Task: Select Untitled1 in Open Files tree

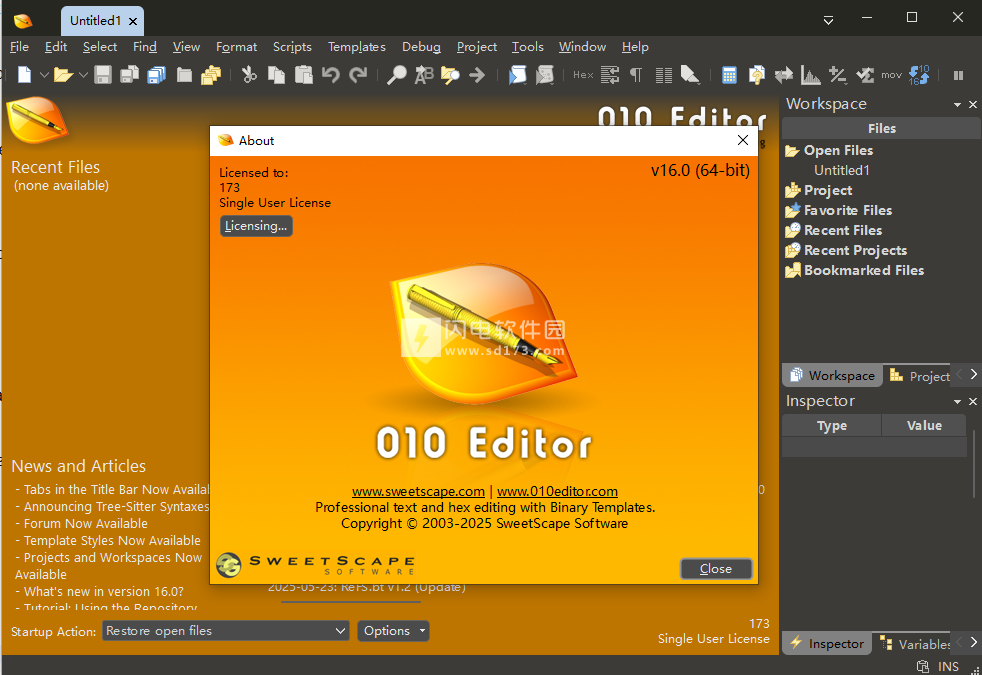Action: pyautogui.click(x=842, y=170)
